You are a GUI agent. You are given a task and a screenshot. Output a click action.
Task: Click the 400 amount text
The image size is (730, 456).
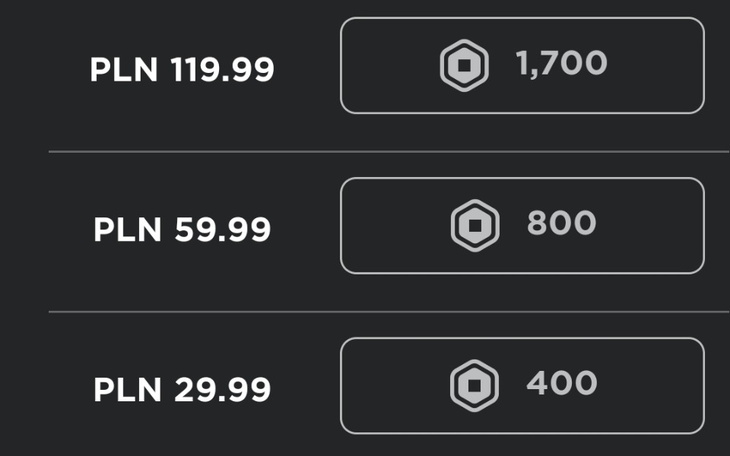pyautogui.click(x=561, y=384)
